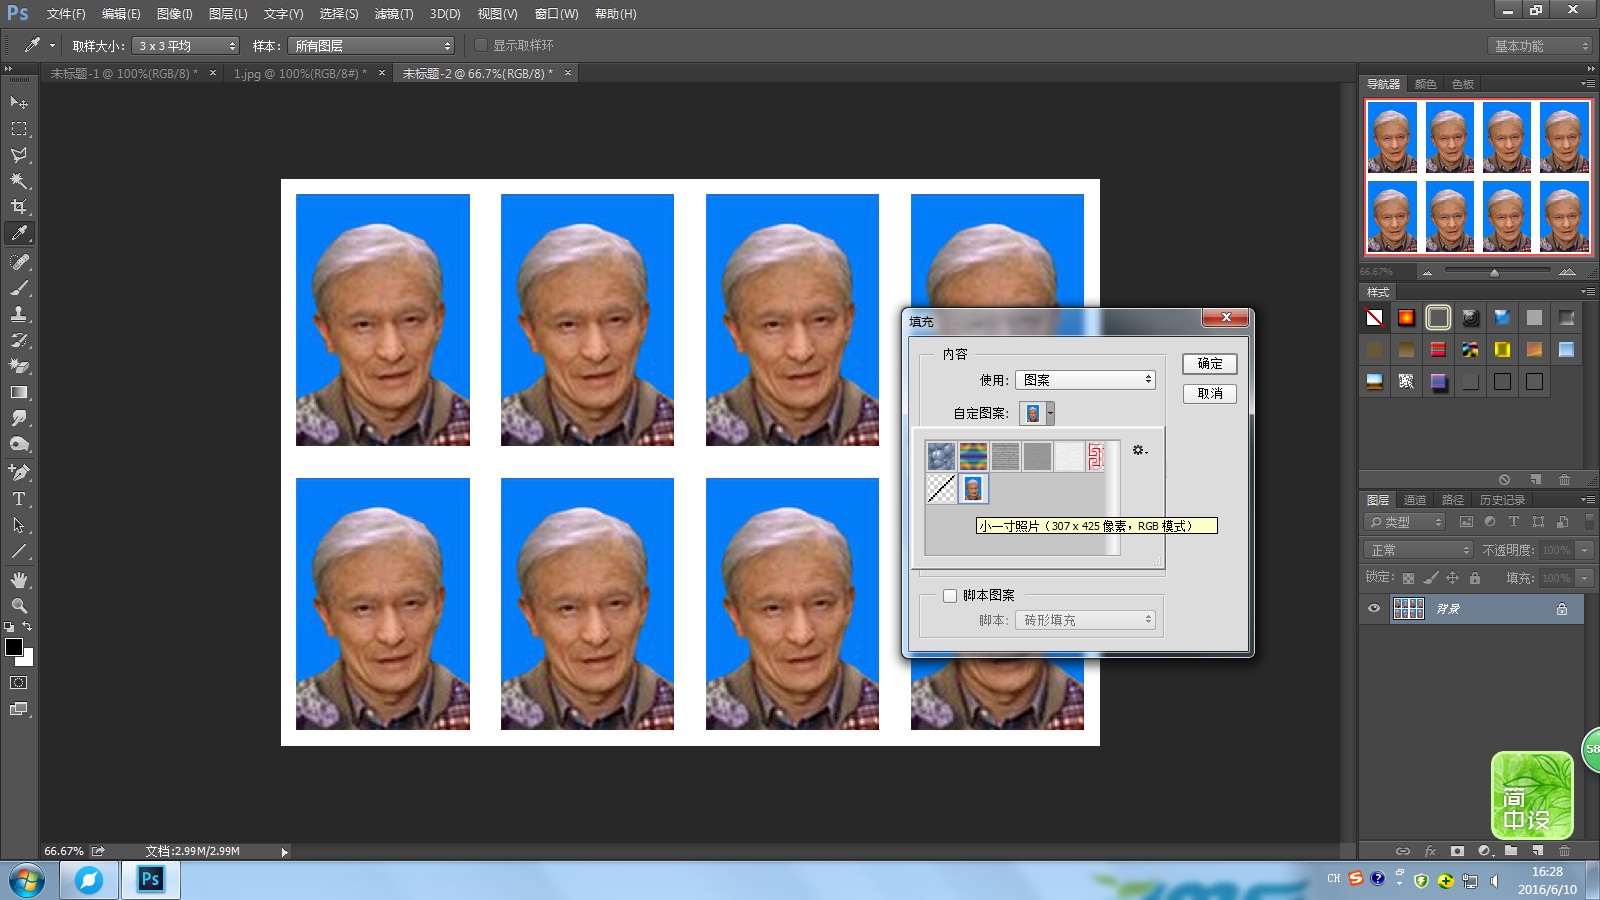Switch to the 通道 panel tab
The image size is (1600, 900).
point(1415,499)
